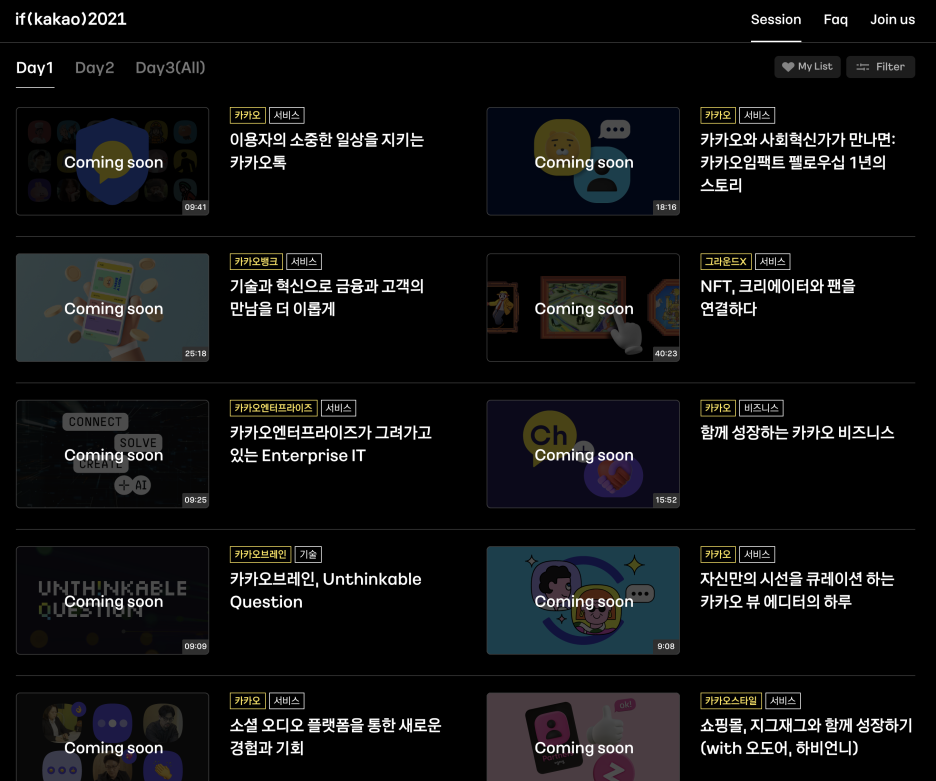This screenshot has height=781, width=936.
Task: Open title 카카오와 사회혁신가가 만나면
Action: pyautogui.click(x=798, y=162)
